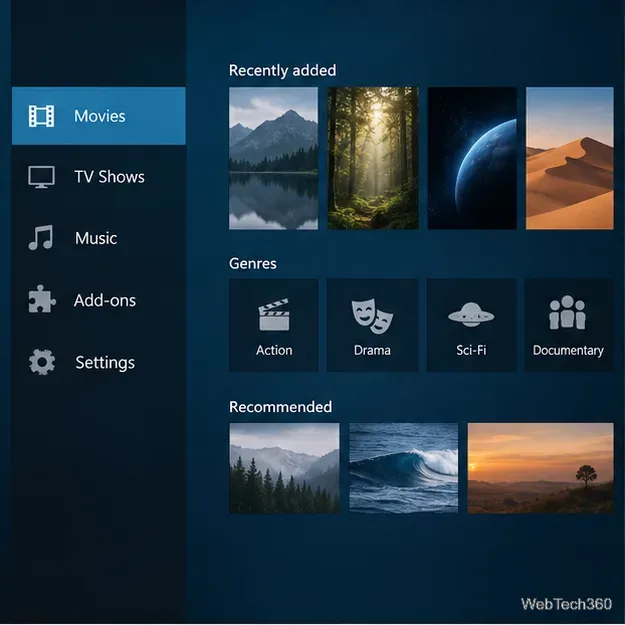The height and width of the screenshot is (625, 625).
Task: Click the Action clapperboard icon
Action: [x=274, y=314]
